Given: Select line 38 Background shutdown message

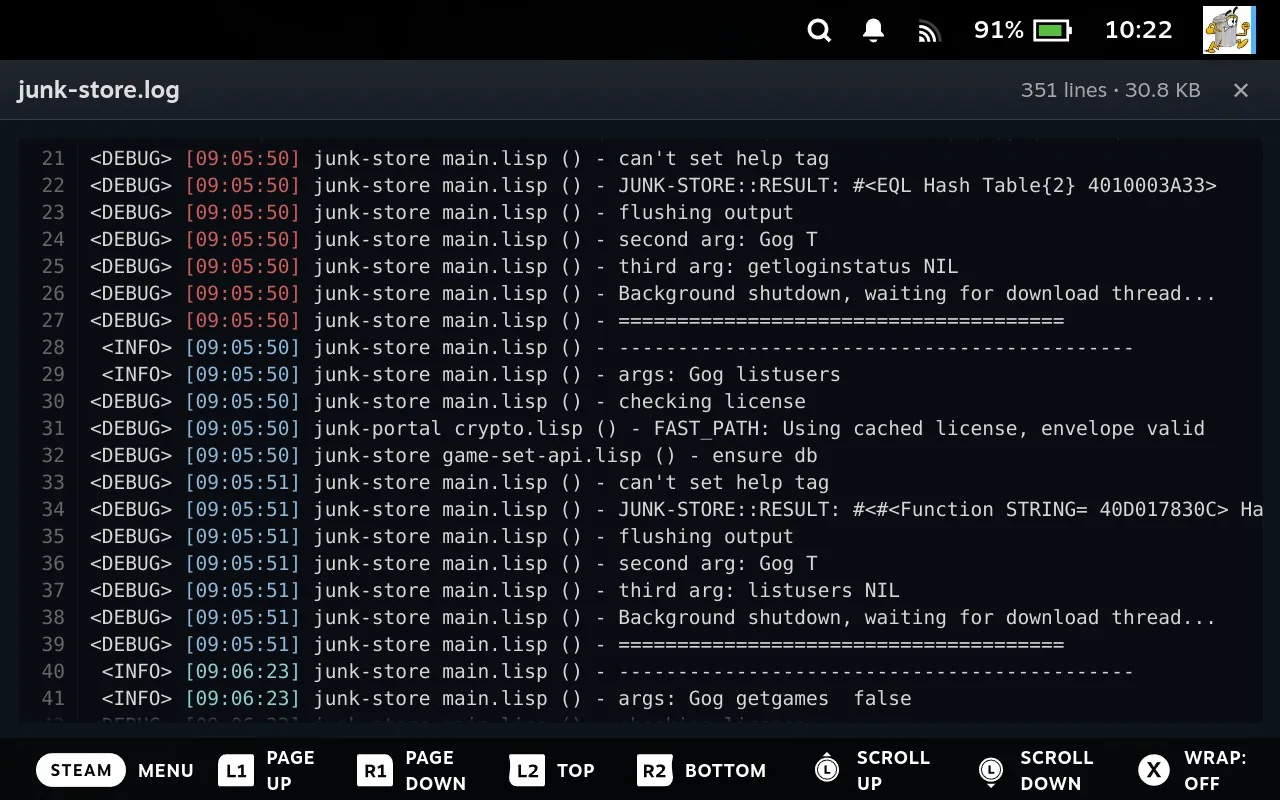Looking at the screenshot, I should click(x=640, y=617).
